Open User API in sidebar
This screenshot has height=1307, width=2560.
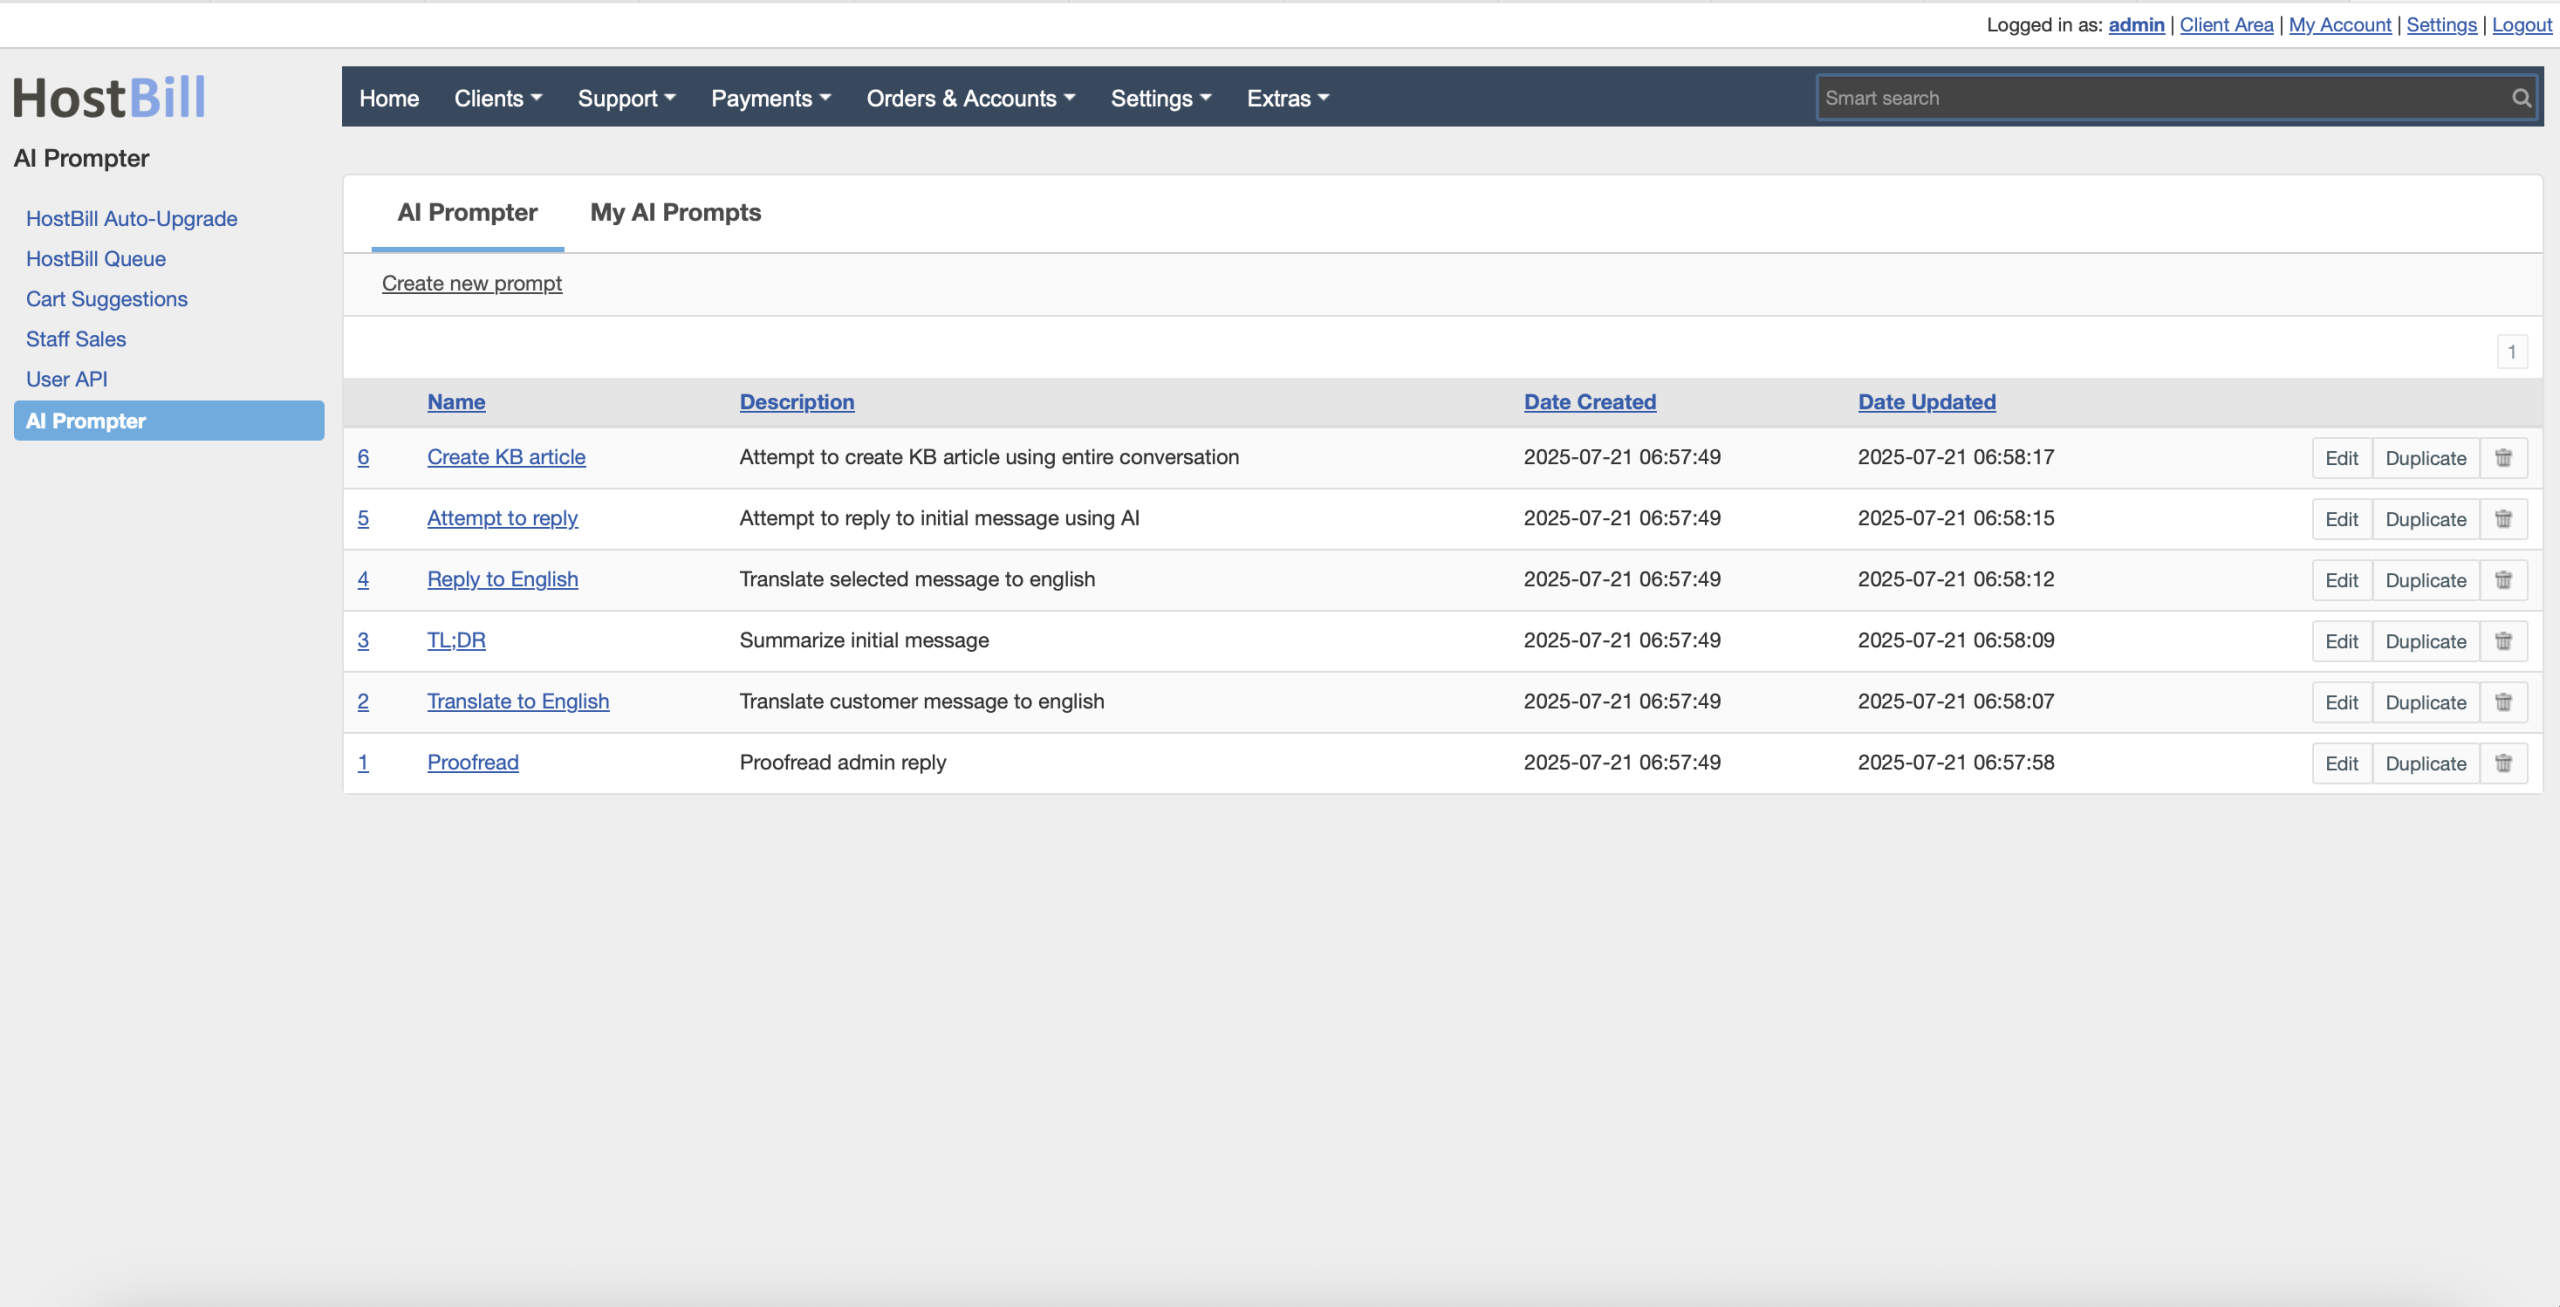67,379
